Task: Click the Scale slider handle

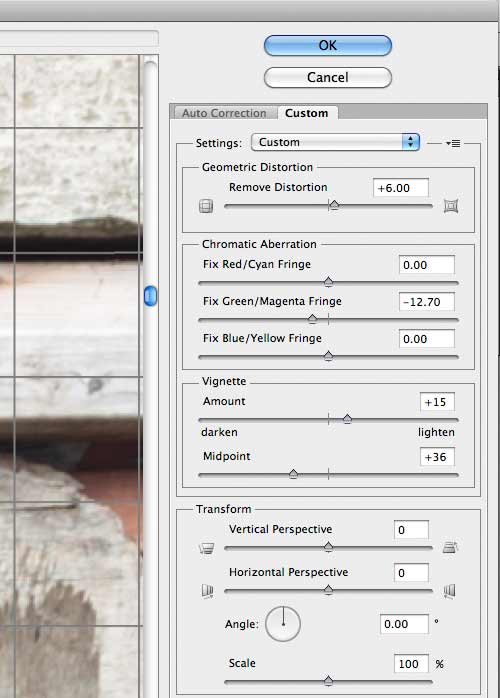Action: coord(329,681)
